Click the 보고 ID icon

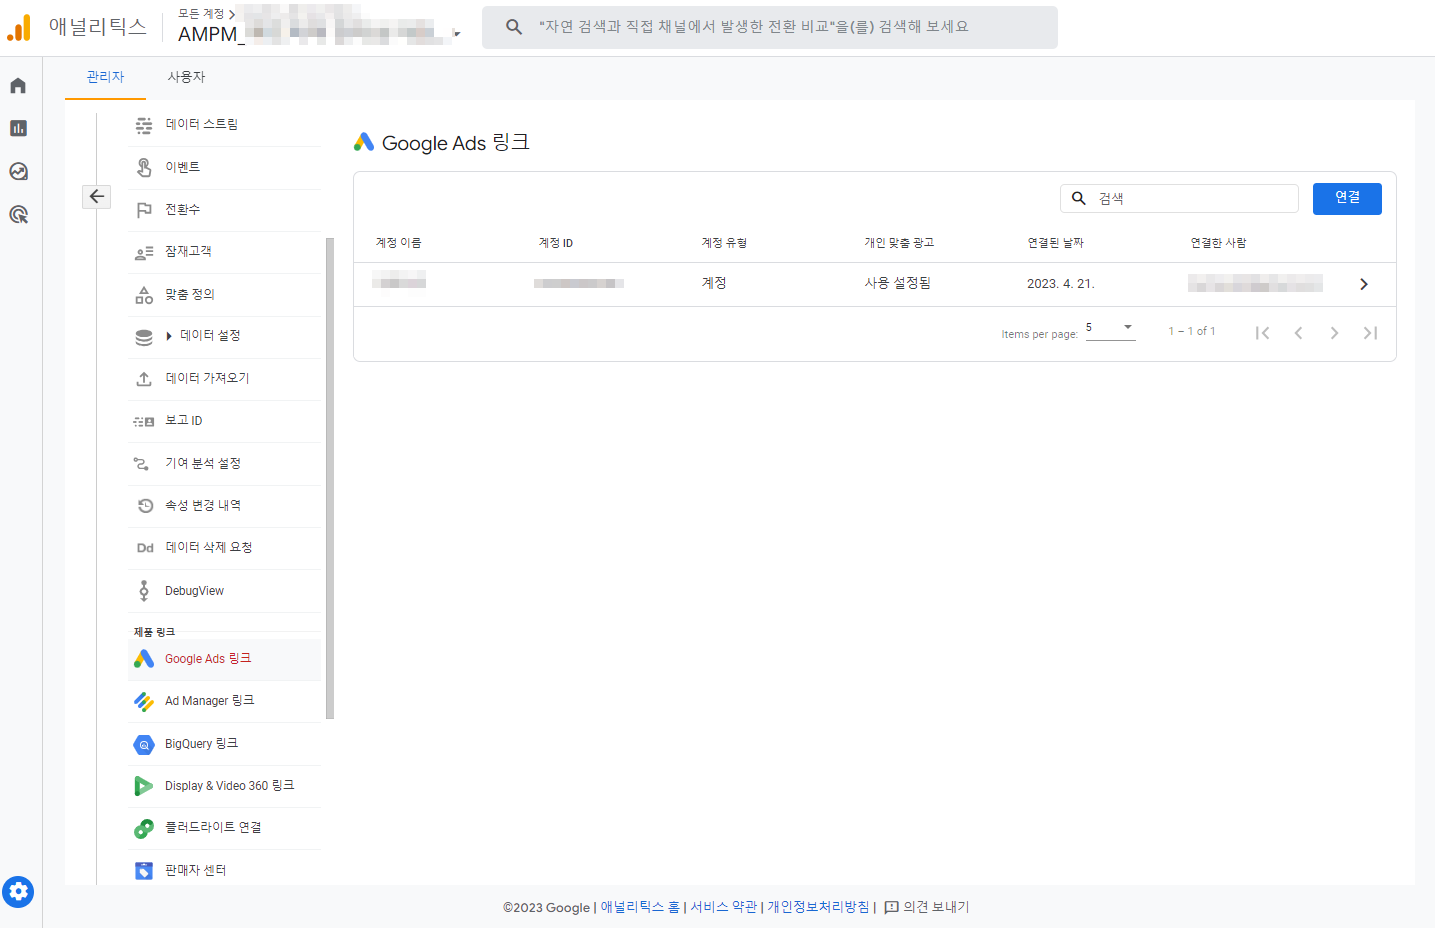[144, 421]
